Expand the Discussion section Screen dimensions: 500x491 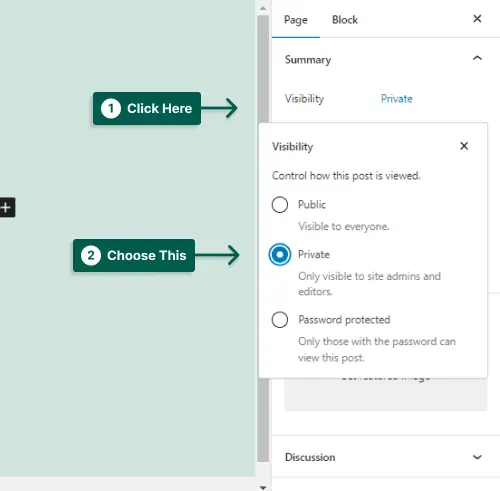coord(477,457)
